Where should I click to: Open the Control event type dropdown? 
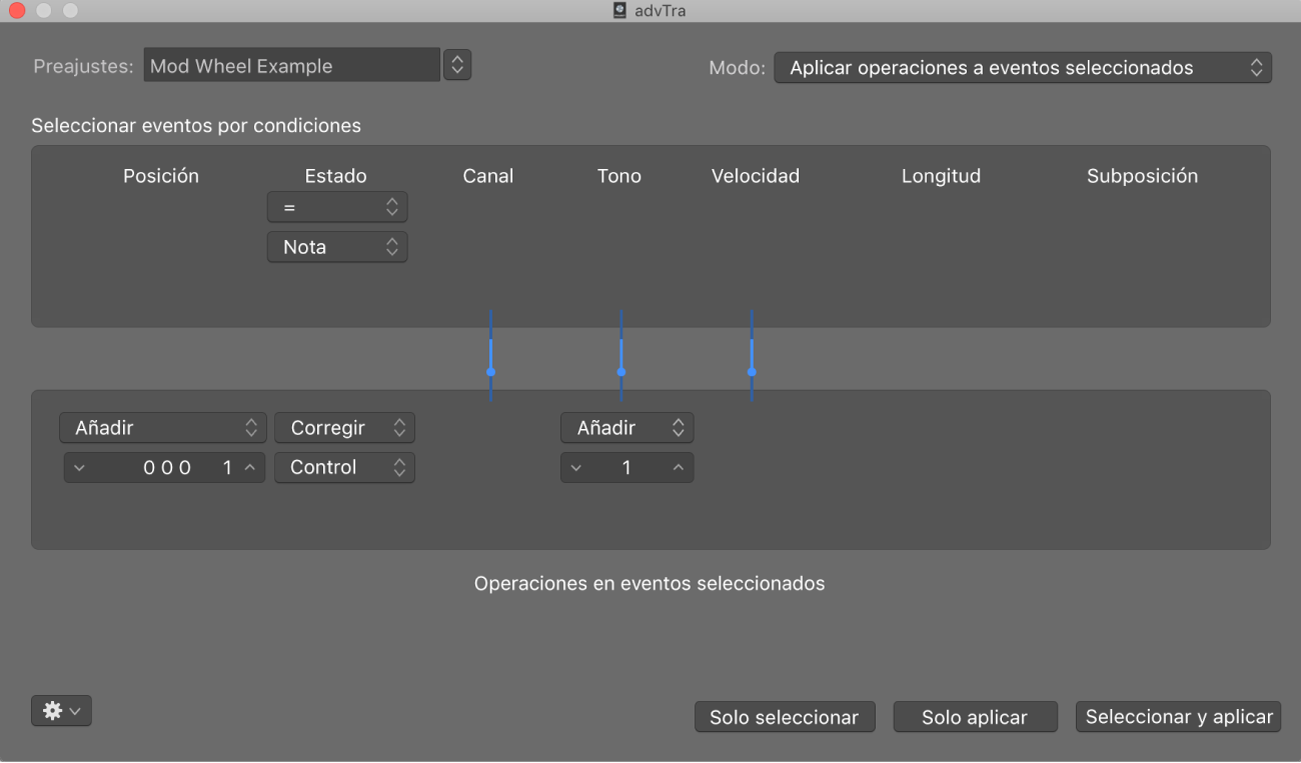point(344,468)
